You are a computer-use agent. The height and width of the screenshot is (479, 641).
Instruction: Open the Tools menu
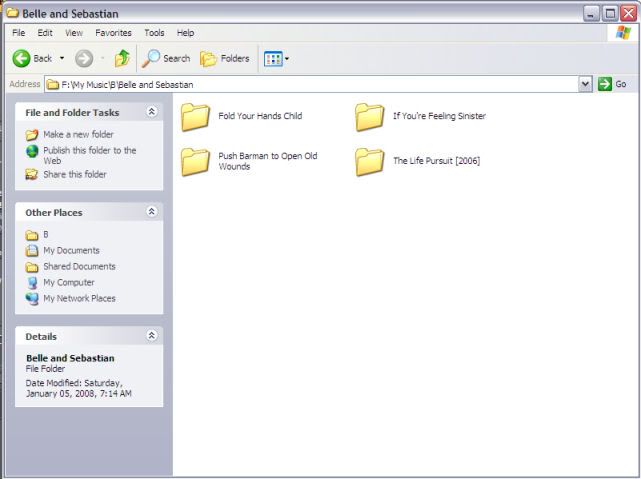pos(154,33)
